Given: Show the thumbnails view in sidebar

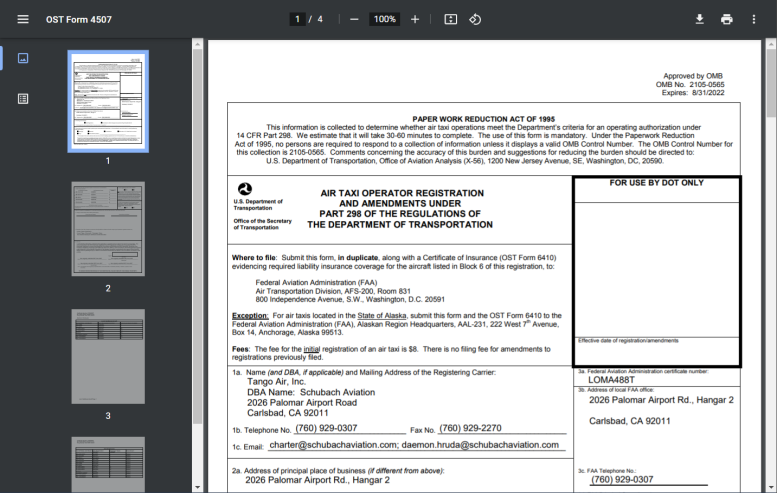Looking at the screenshot, I should (x=23, y=58).
